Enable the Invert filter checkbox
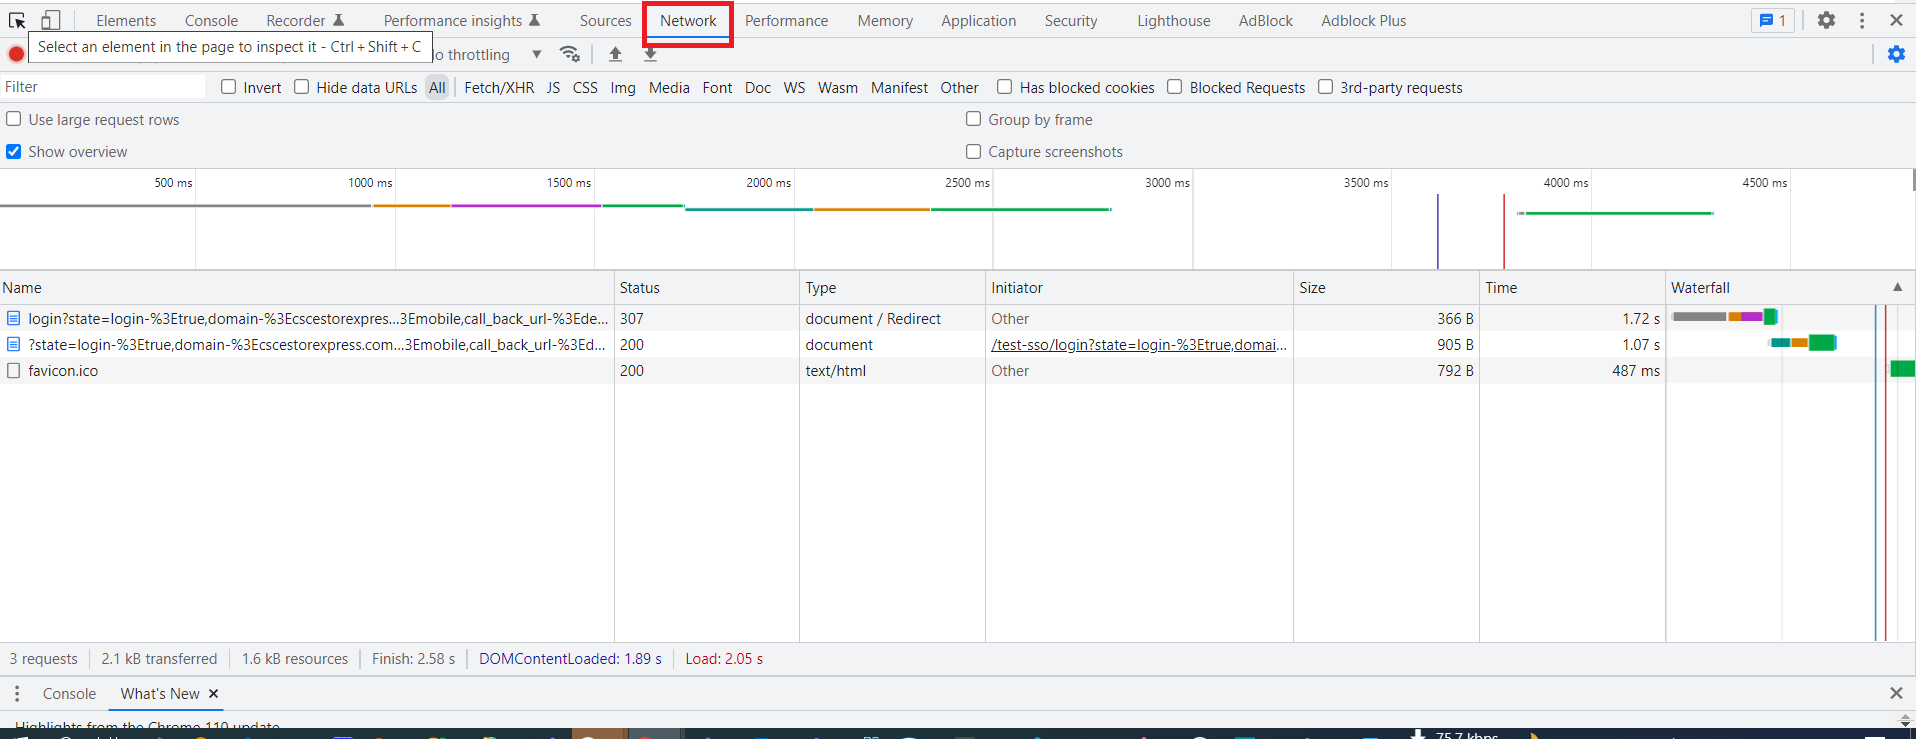Image resolution: width=1916 pixels, height=739 pixels. point(229,87)
